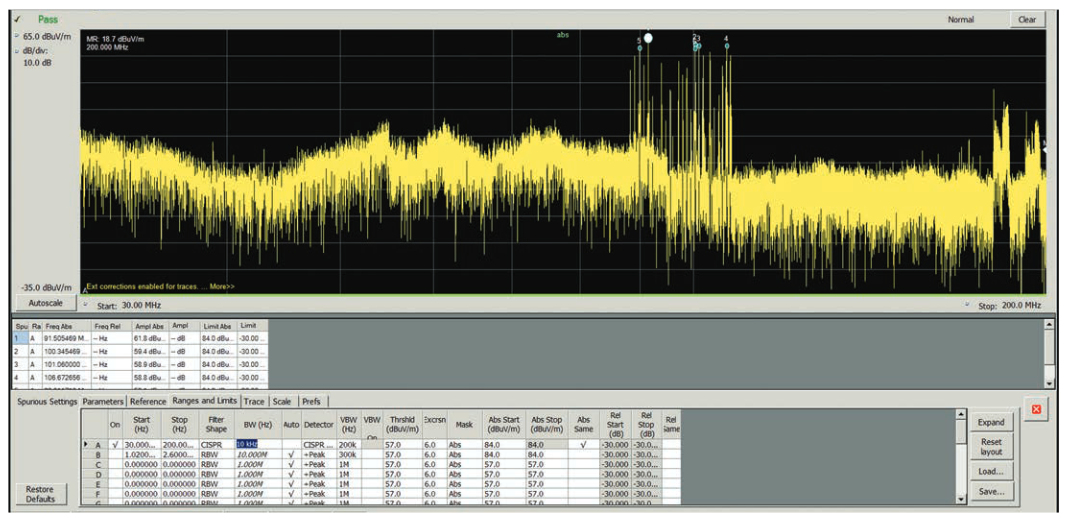Open the Spurious Settings Parameters tab
Image resolution: width=1065 pixels, height=522 pixels.
pyautogui.click(x=103, y=401)
